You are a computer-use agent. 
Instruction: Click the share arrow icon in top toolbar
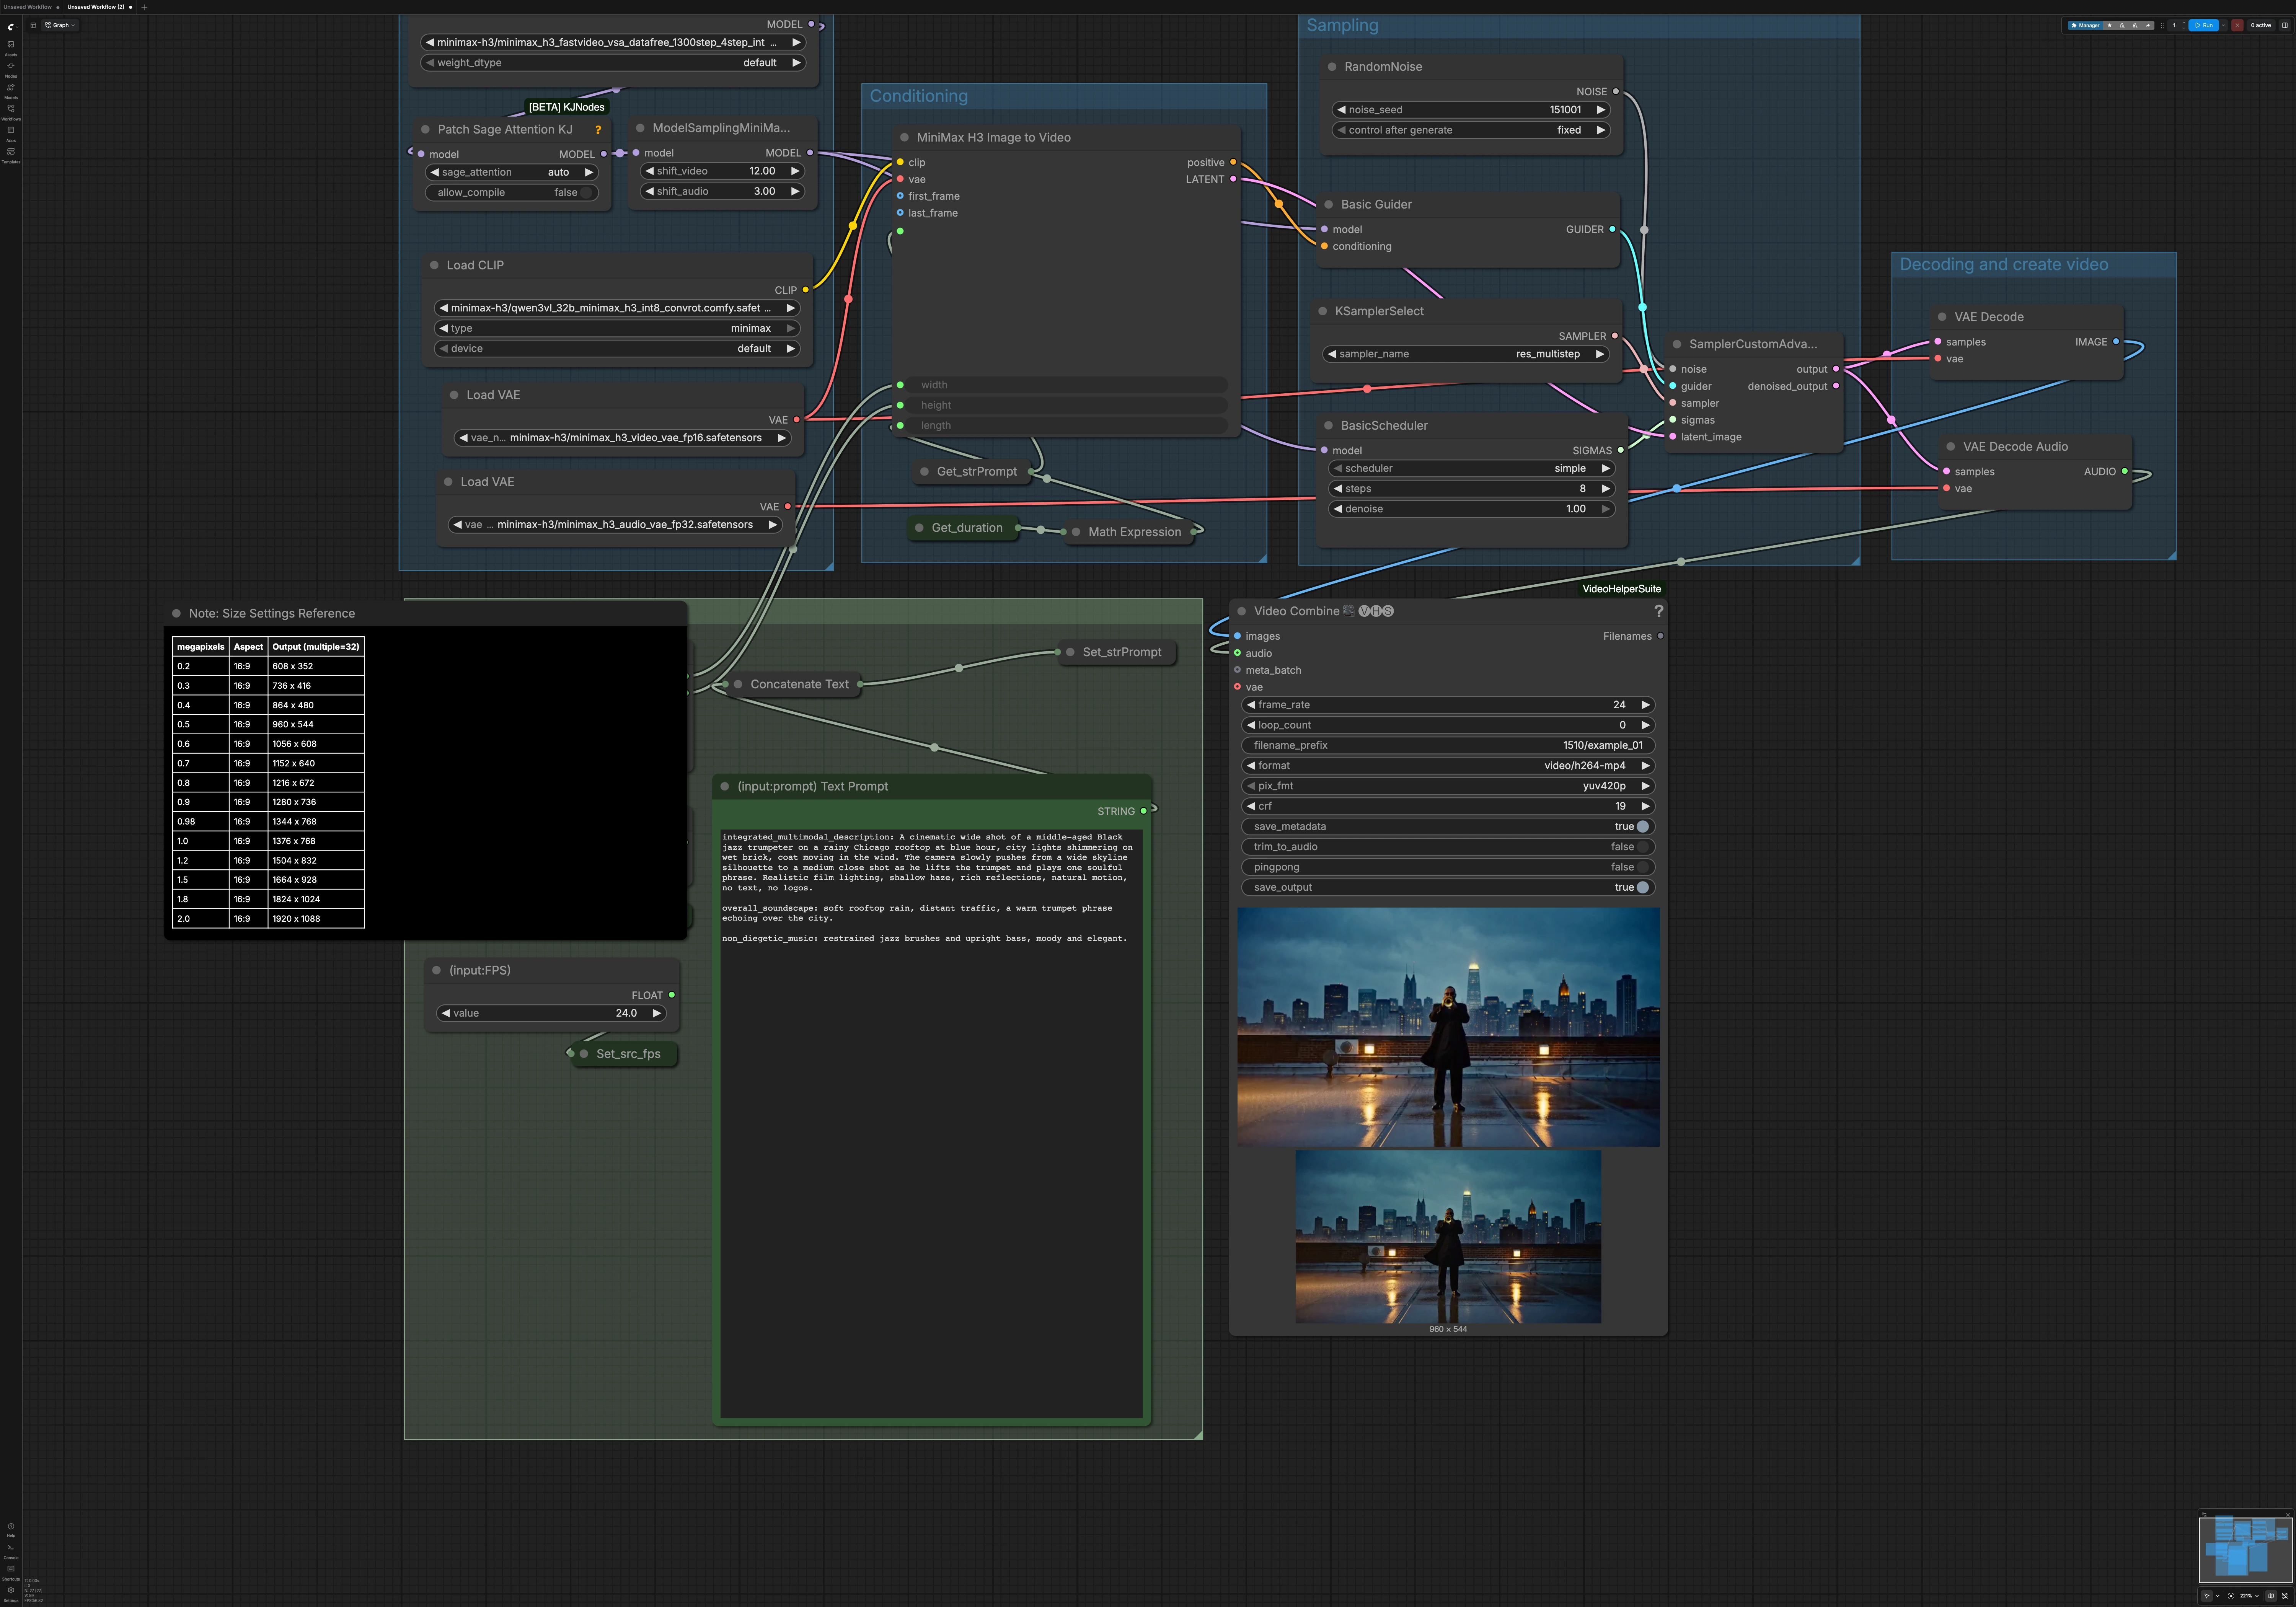point(2148,25)
